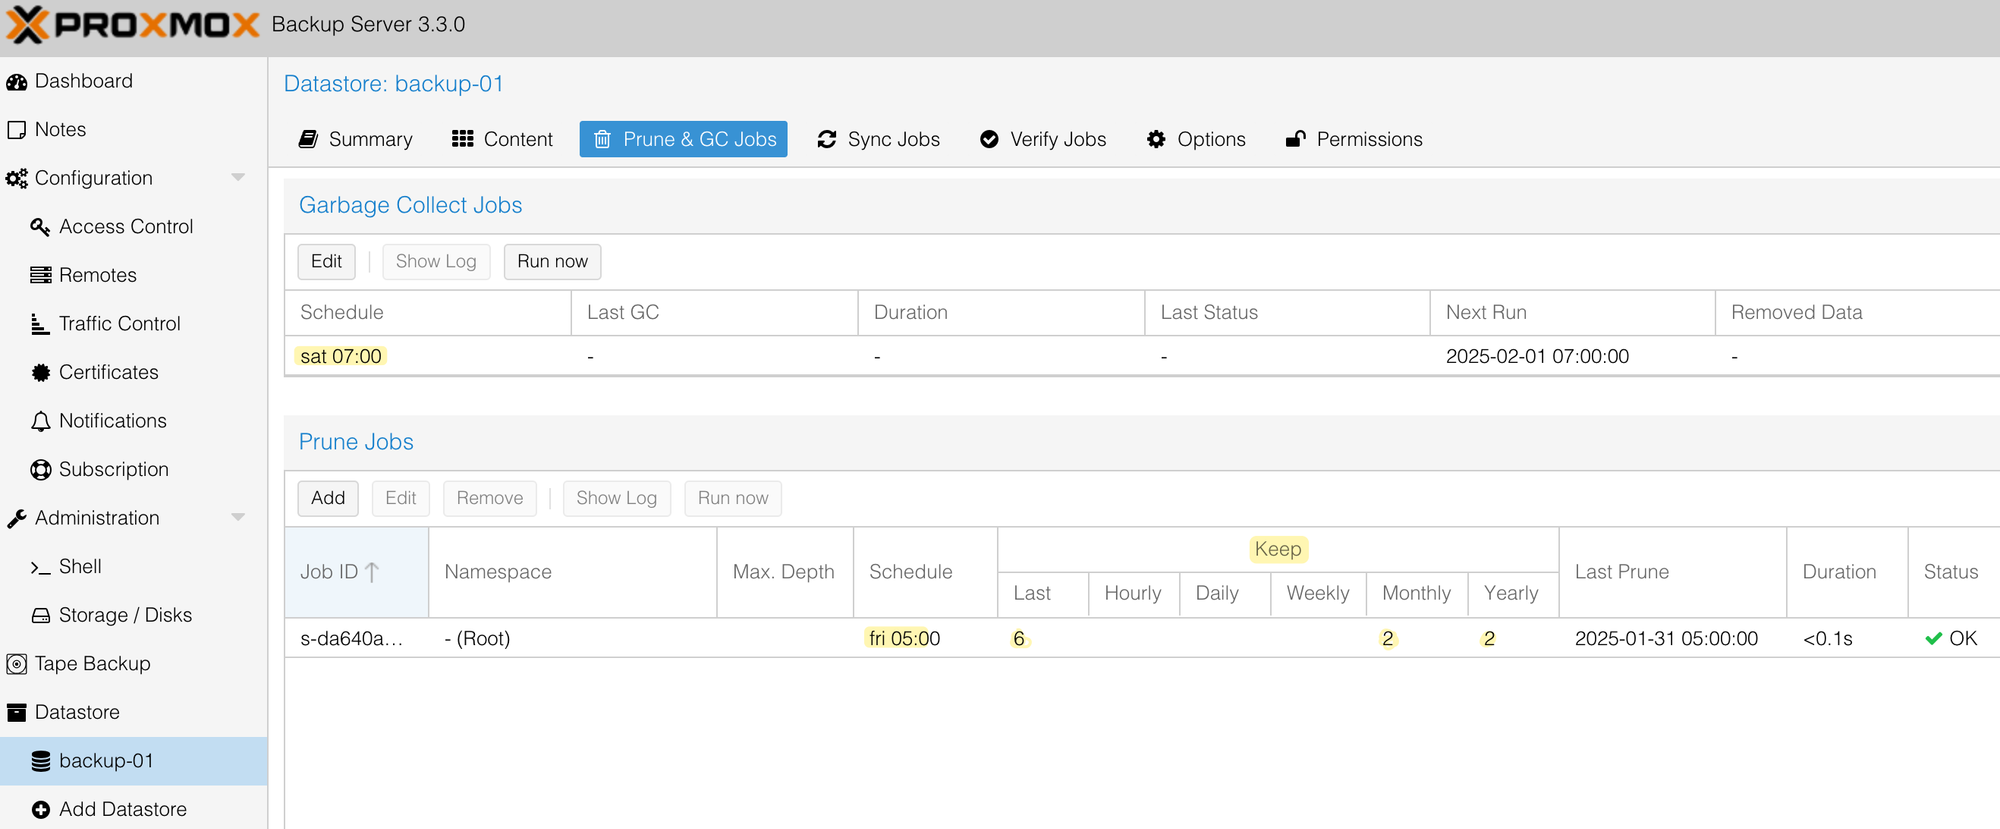Image resolution: width=2000 pixels, height=829 pixels.
Task: Click the Certificates badge icon
Action: click(x=40, y=372)
